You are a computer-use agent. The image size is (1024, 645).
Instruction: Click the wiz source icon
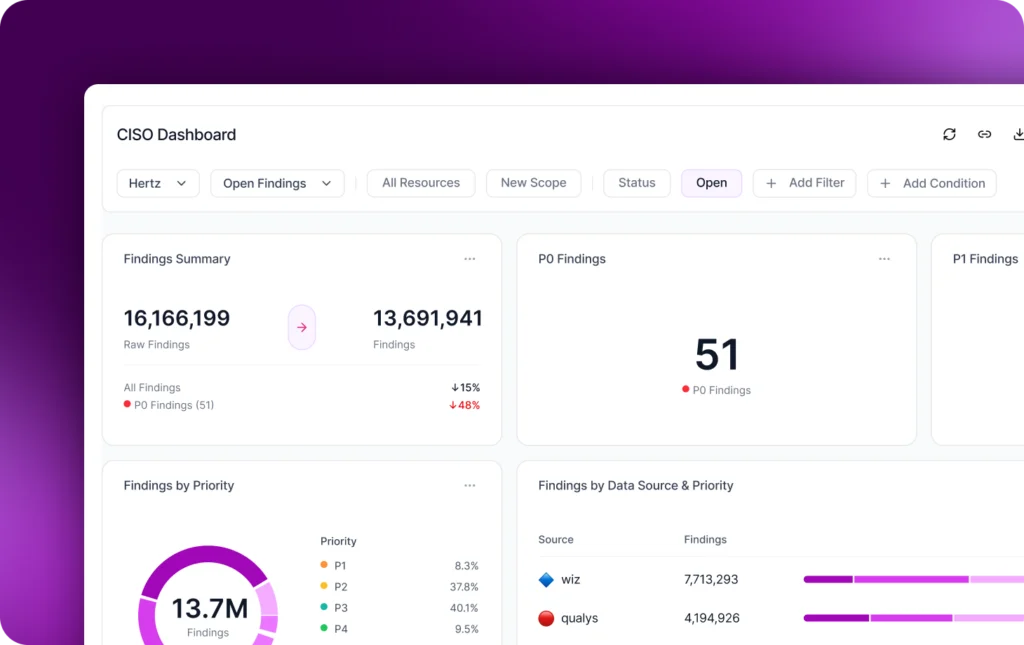(x=546, y=580)
